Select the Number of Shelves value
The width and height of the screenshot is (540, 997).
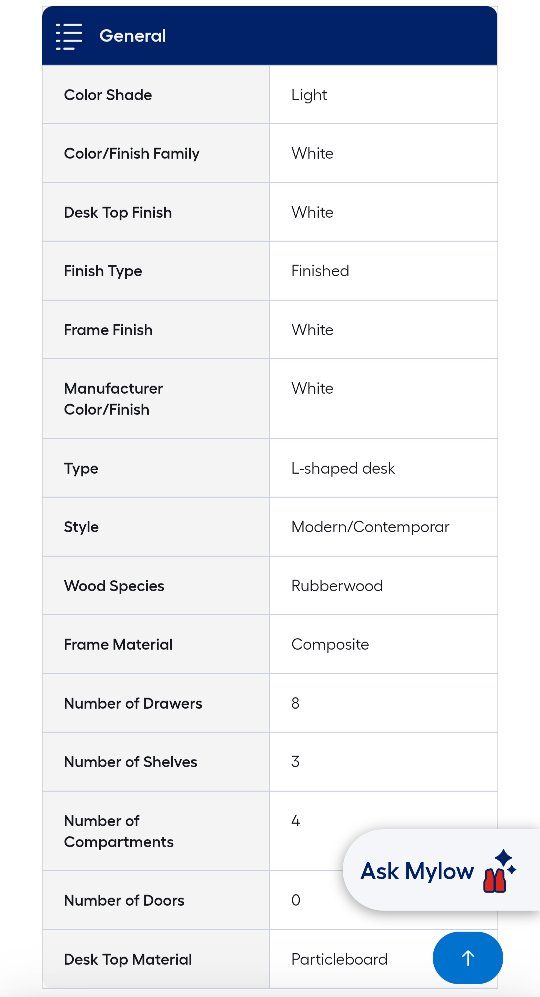tap(295, 762)
